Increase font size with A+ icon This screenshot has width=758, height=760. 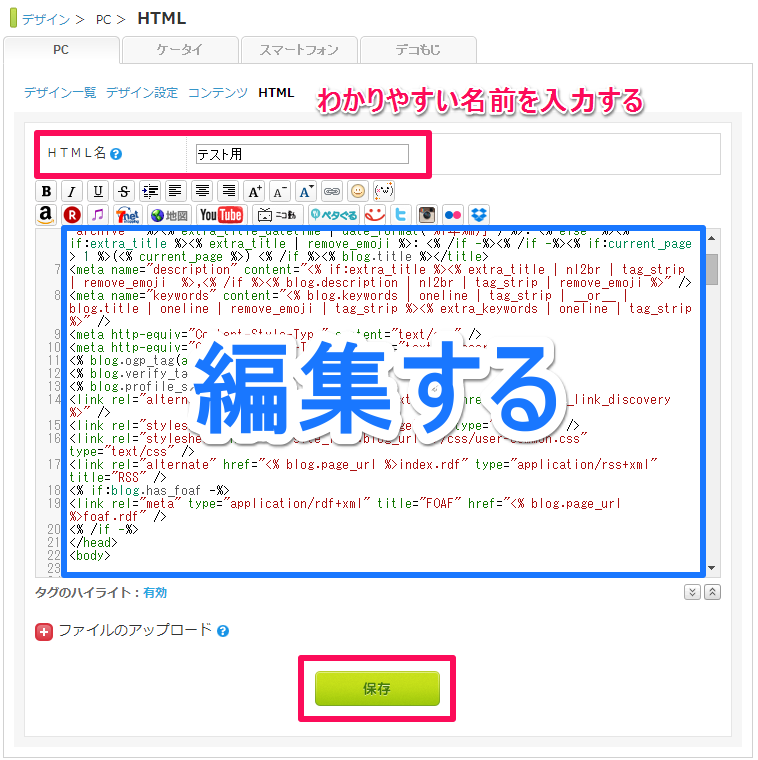click(x=254, y=191)
